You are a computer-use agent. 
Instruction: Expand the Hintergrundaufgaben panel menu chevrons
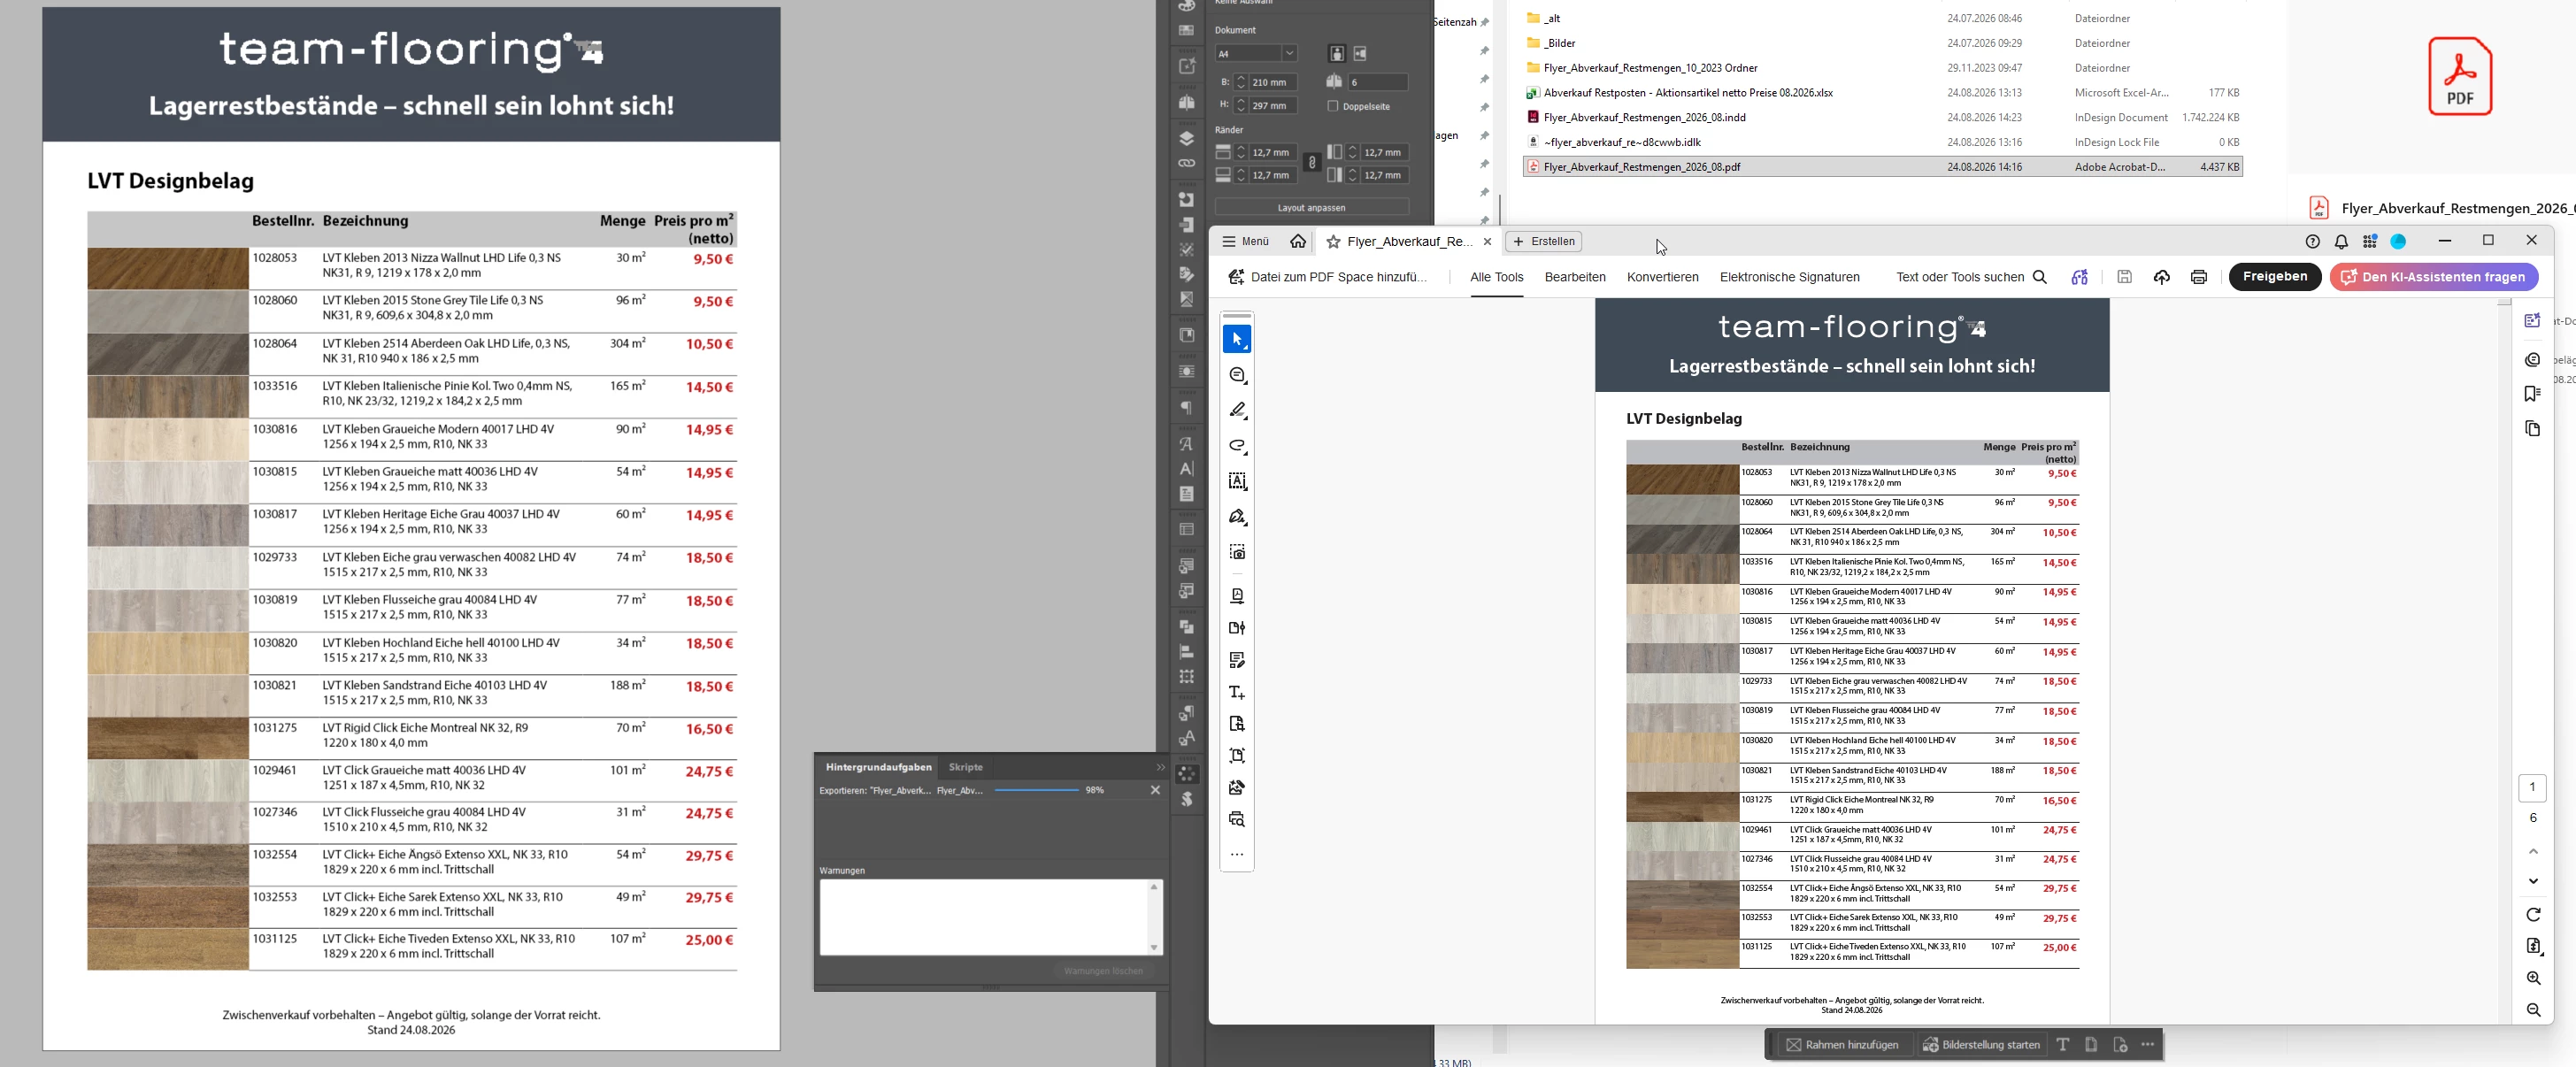pos(1160,767)
